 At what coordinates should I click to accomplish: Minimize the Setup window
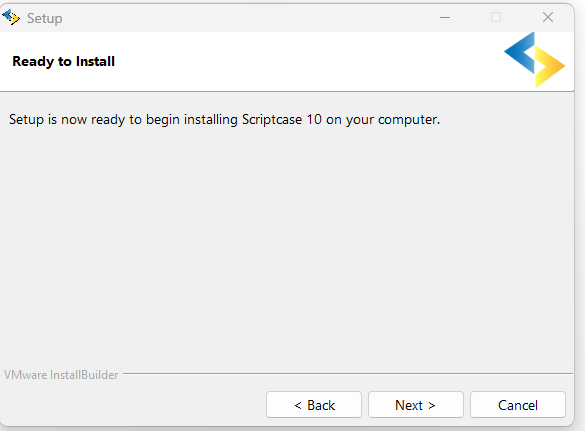click(445, 17)
